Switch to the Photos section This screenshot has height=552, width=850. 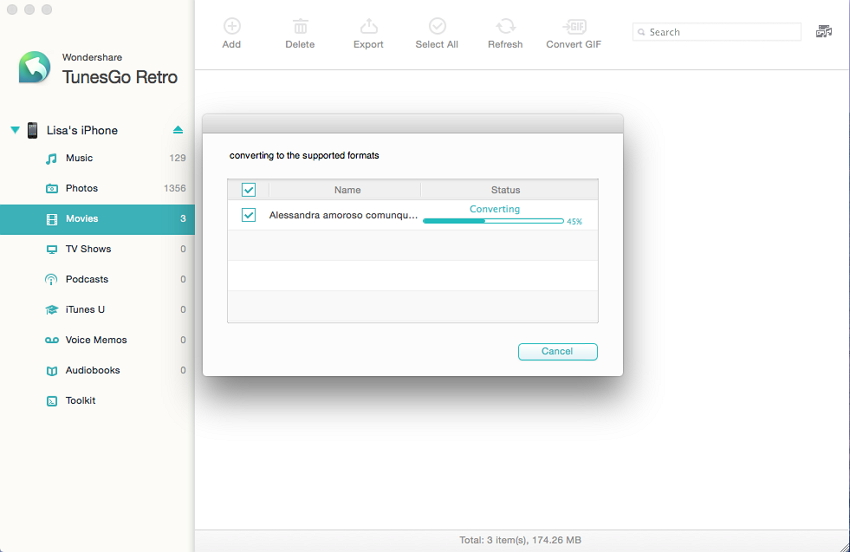pos(81,188)
